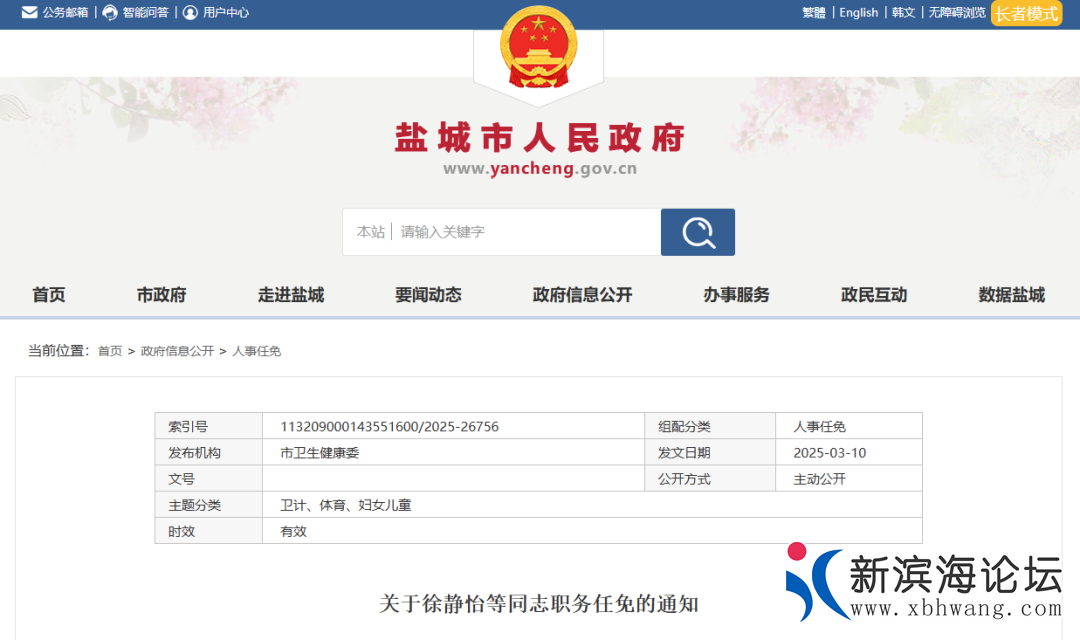
Task: Open 智能问答 robot icon
Action: coord(110,13)
